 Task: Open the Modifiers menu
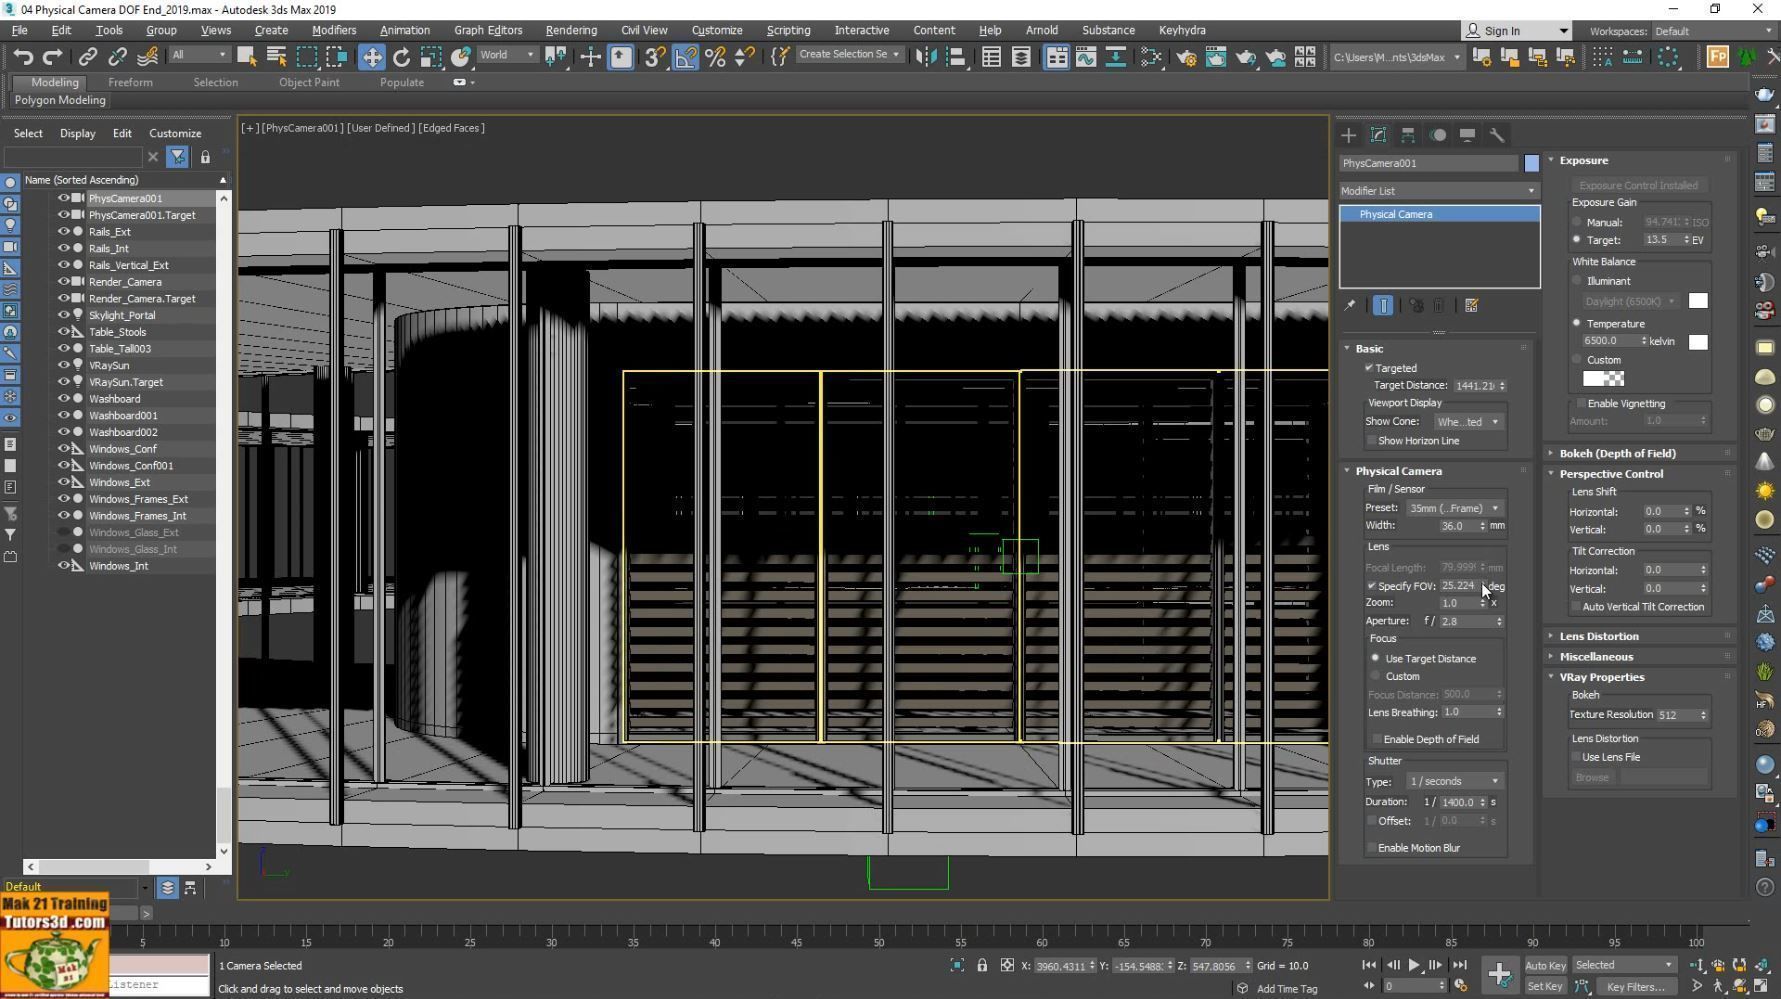334,30
